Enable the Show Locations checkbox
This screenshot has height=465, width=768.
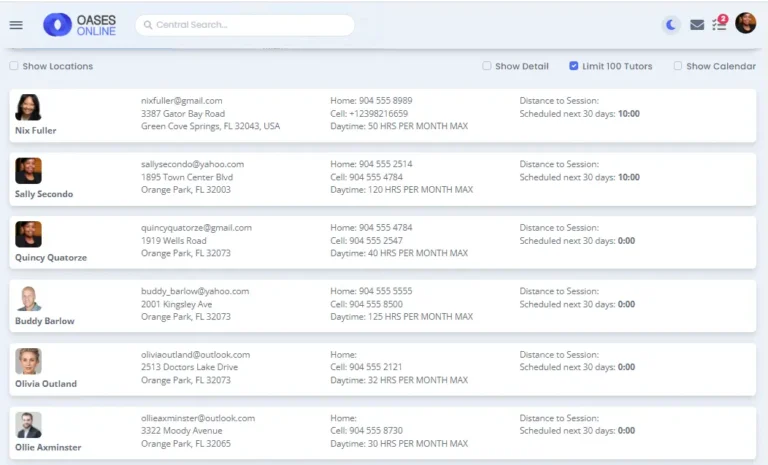(14, 66)
